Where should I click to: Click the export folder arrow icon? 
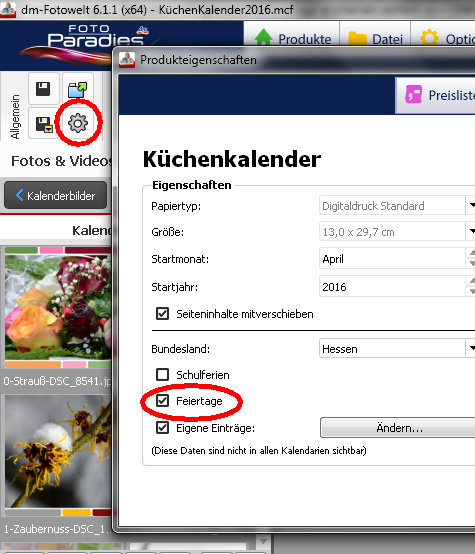click(77, 90)
